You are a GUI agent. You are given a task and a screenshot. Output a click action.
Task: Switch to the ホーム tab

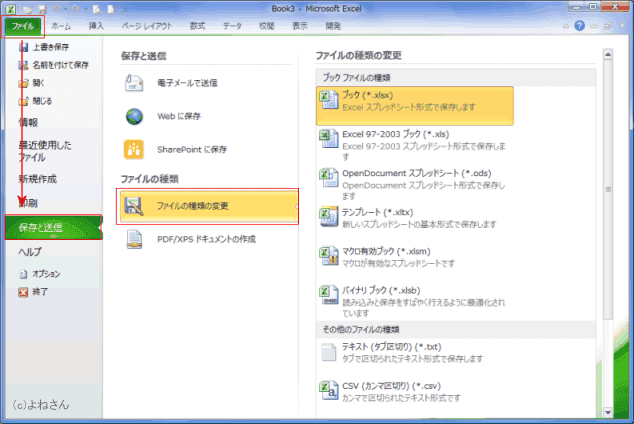tap(61, 26)
